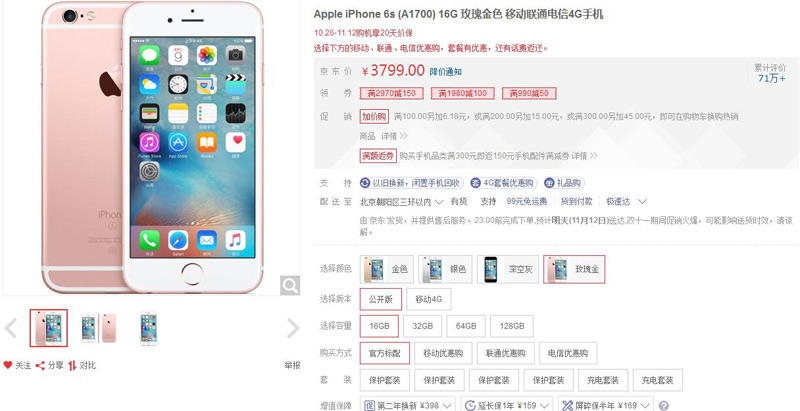This screenshot has width=800, height=411.
Task: Click the help question mark icon
Action: [x=663, y=406]
